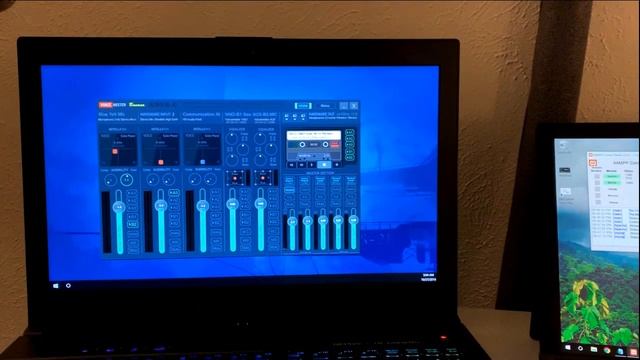
Task: Open the mode selector on master bus B2
Action: click(x=351, y=180)
